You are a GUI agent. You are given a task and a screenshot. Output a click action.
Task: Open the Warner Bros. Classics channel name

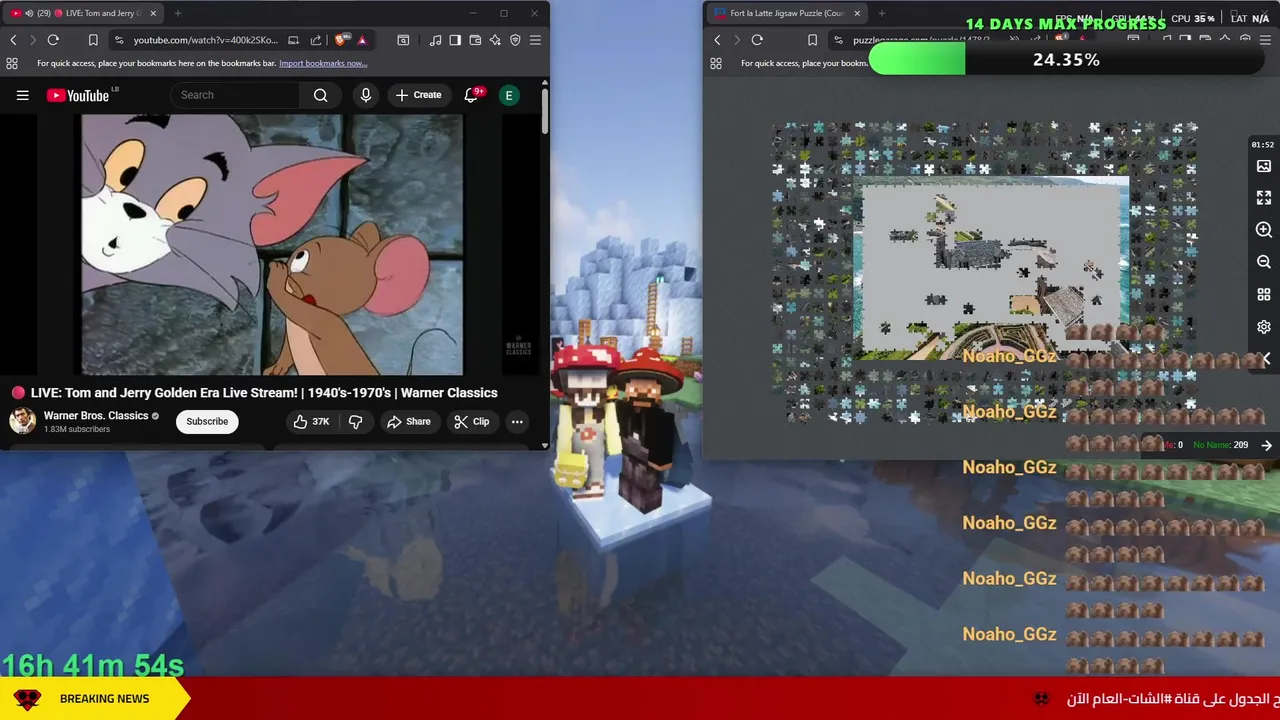click(x=96, y=415)
